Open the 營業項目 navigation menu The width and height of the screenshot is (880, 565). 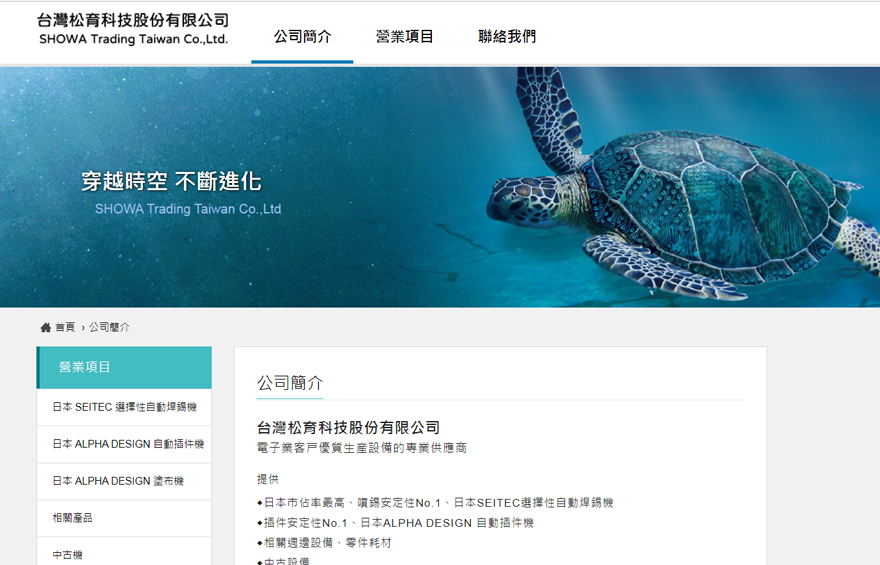pos(405,36)
